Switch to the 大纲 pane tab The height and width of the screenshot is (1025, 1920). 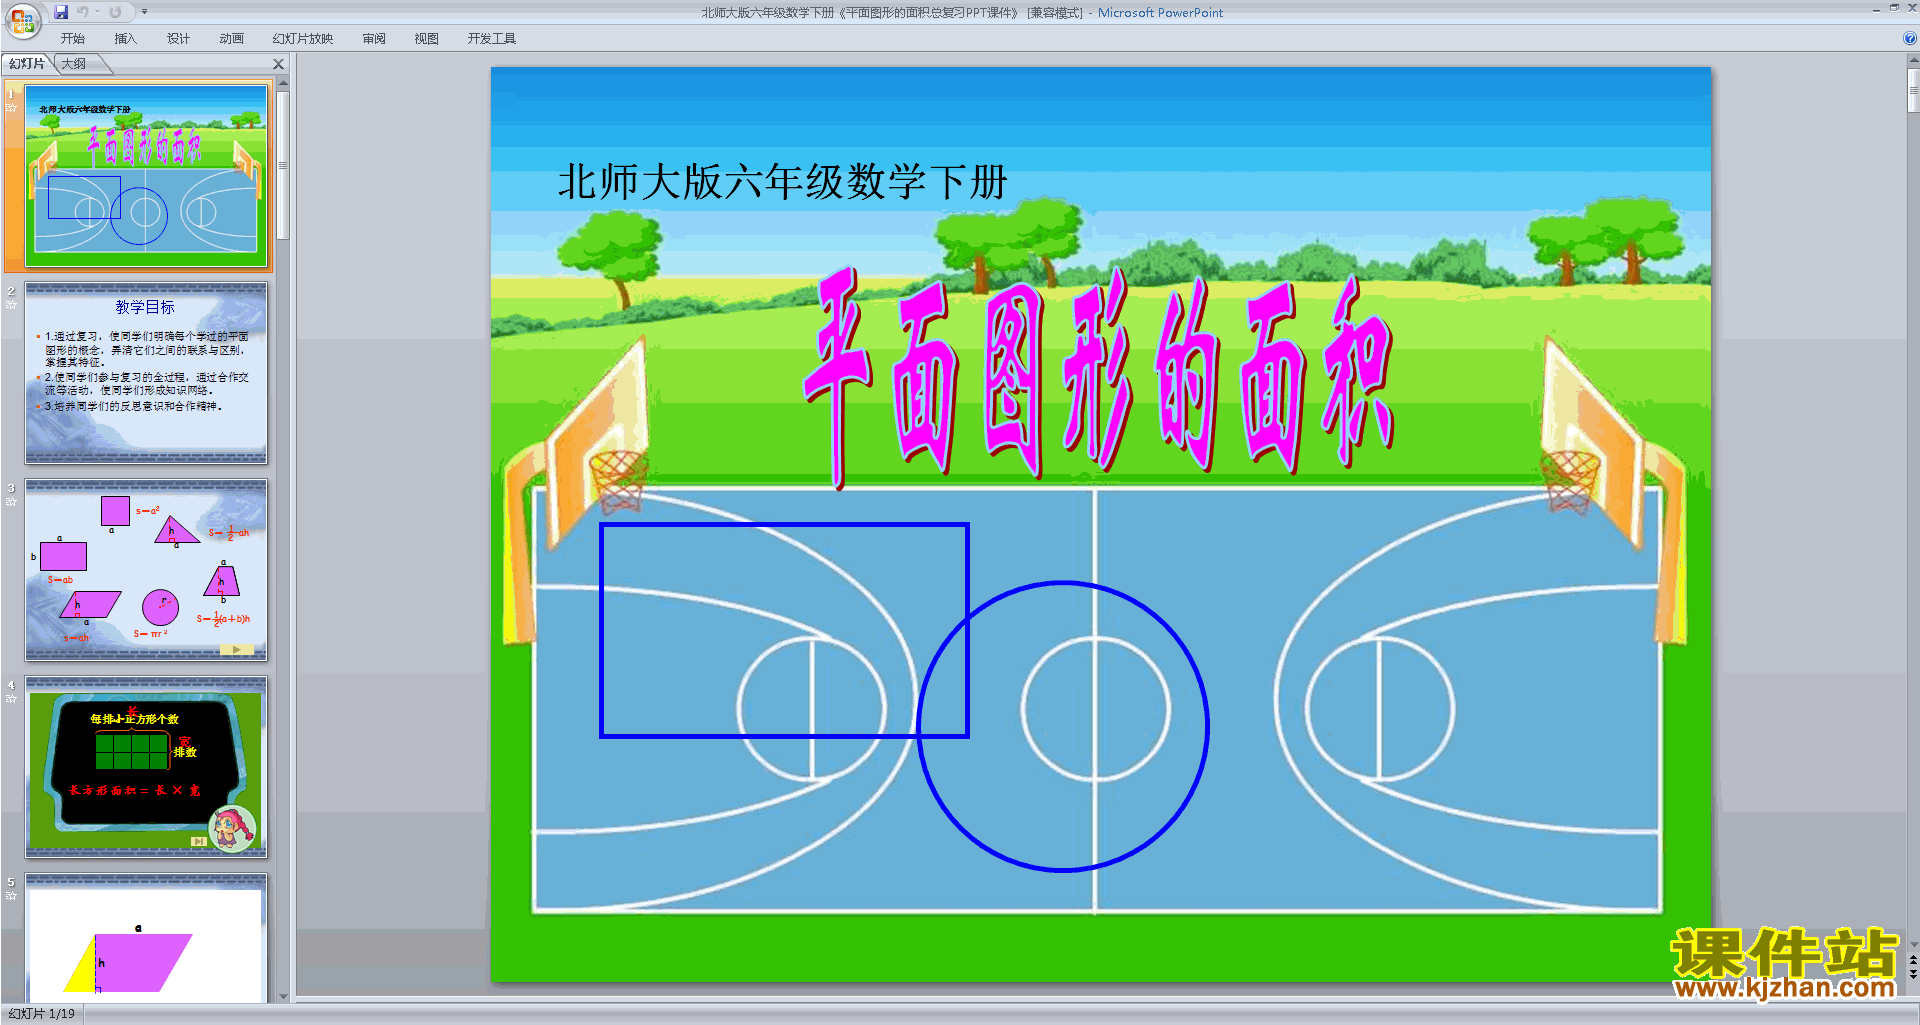tap(74, 64)
